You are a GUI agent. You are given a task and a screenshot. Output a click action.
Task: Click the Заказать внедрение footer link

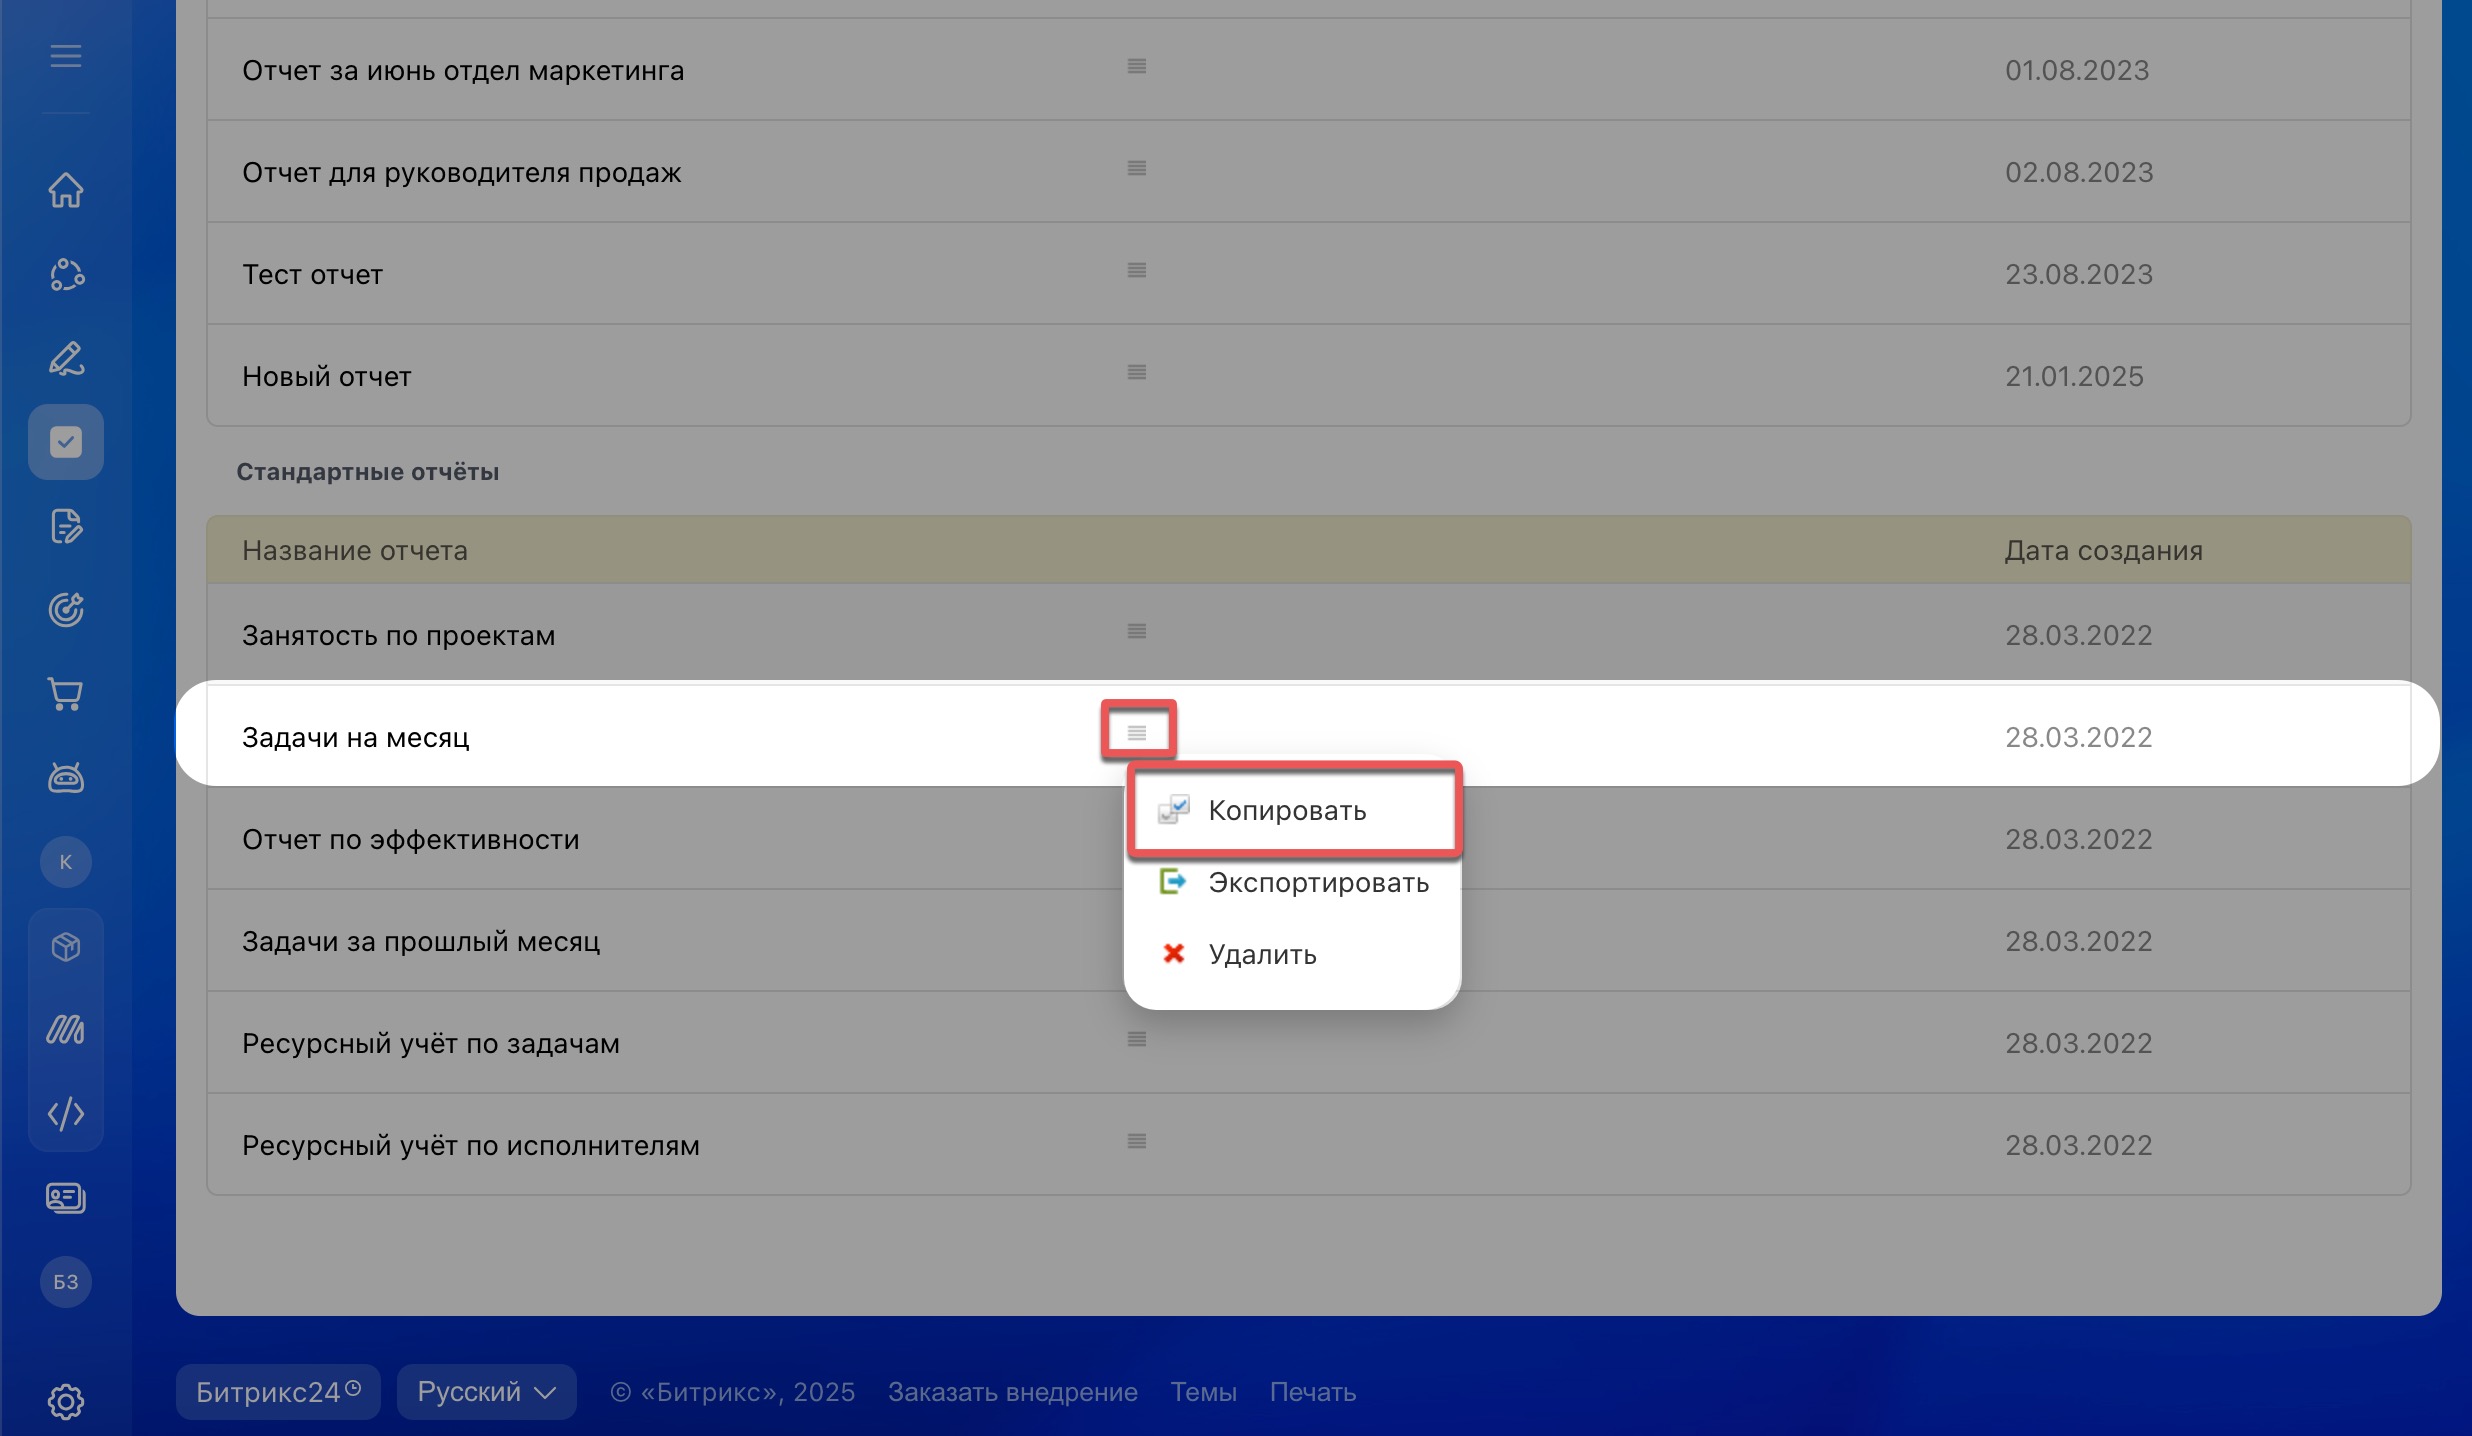1012,1392
